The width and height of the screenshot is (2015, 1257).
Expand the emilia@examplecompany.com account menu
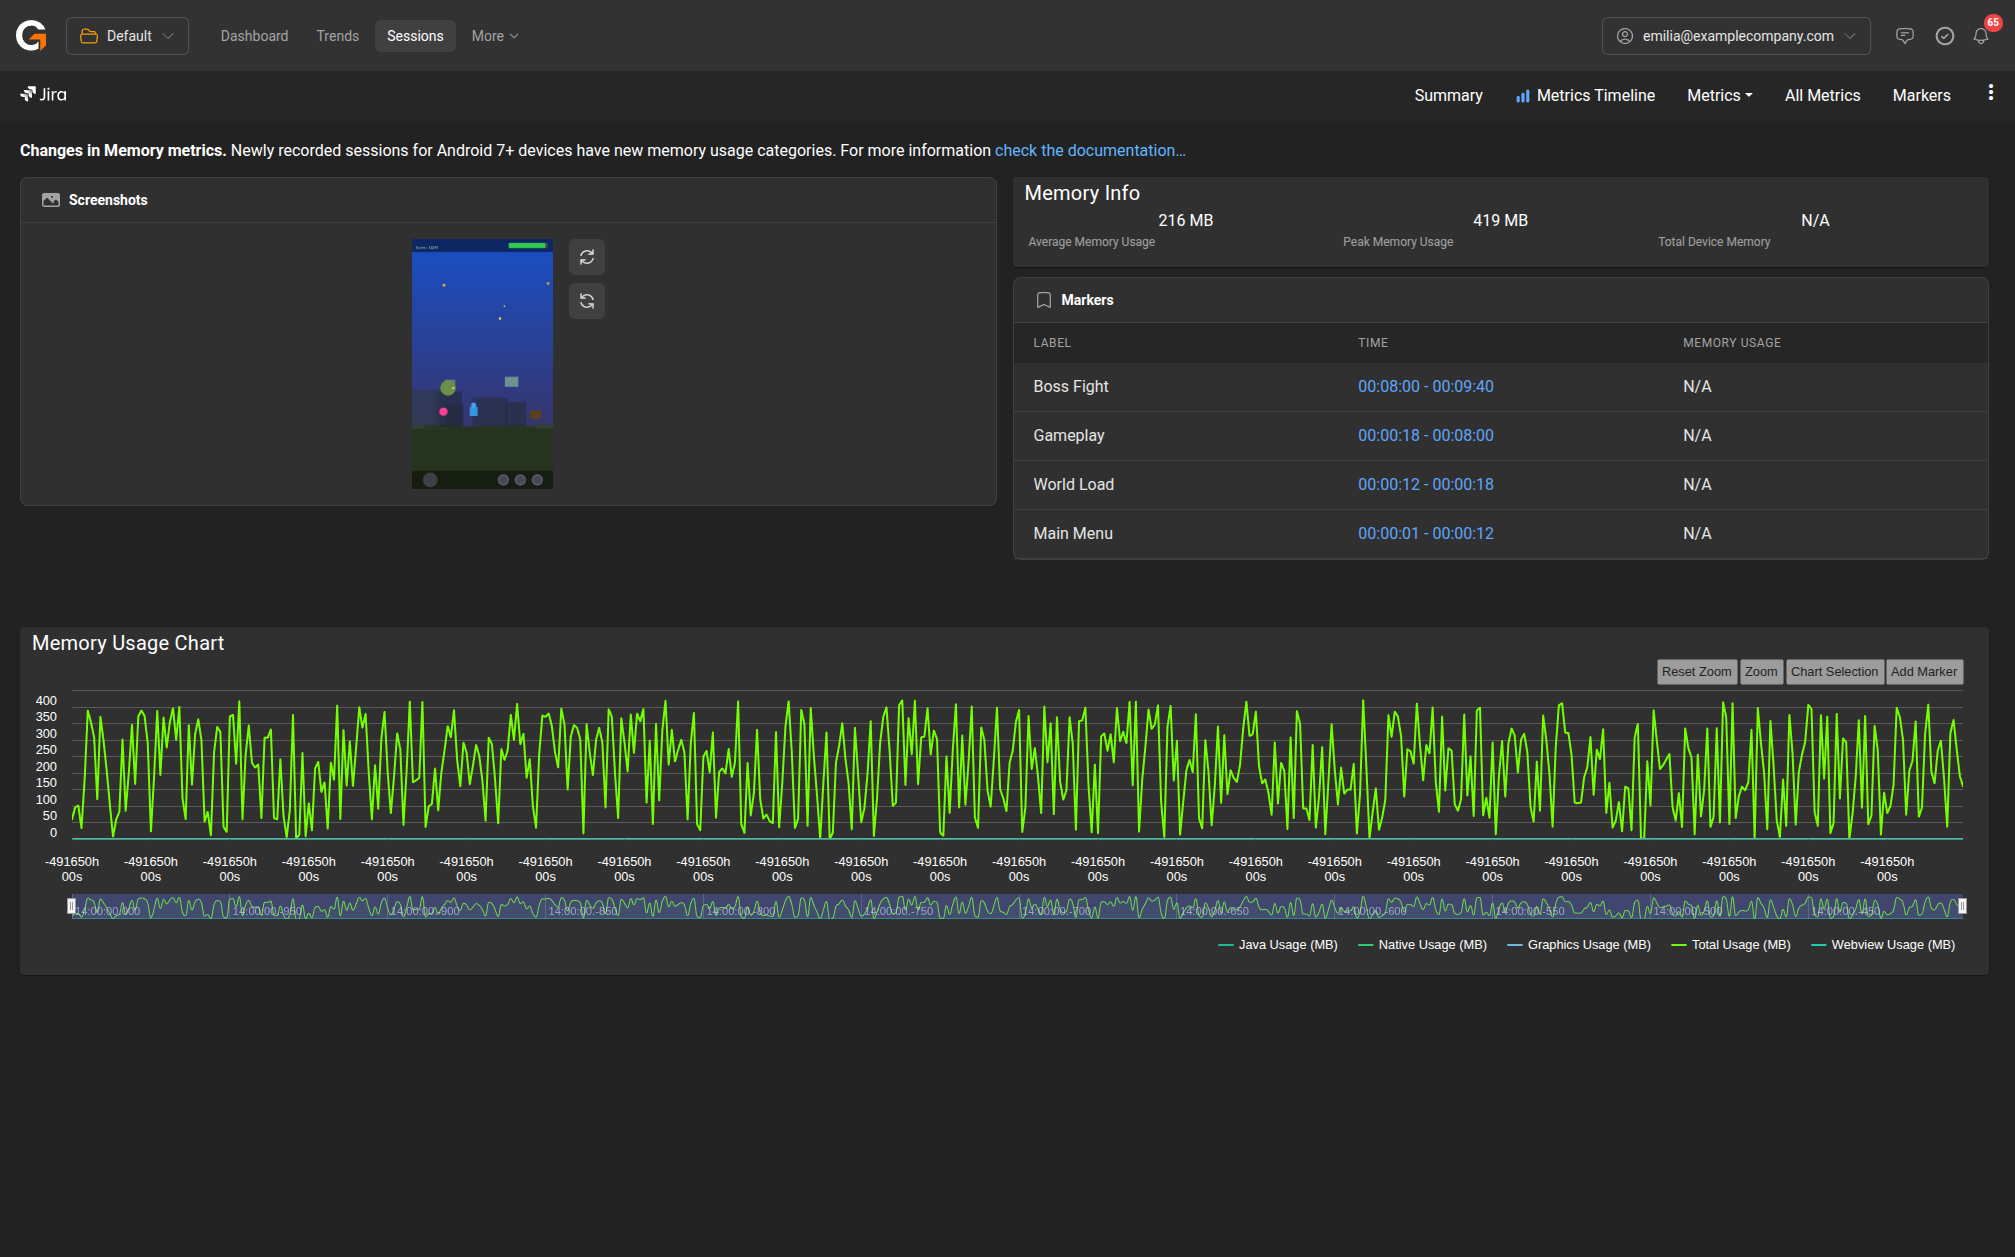tap(1736, 36)
